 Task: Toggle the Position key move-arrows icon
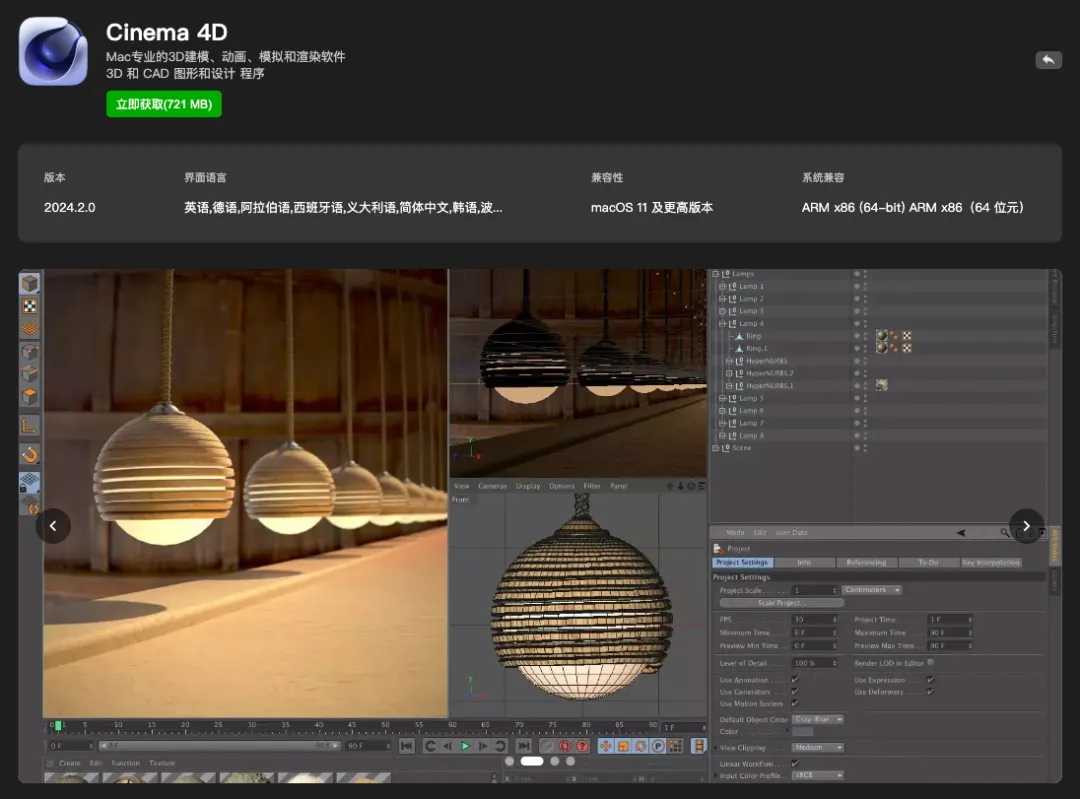pos(605,746)
